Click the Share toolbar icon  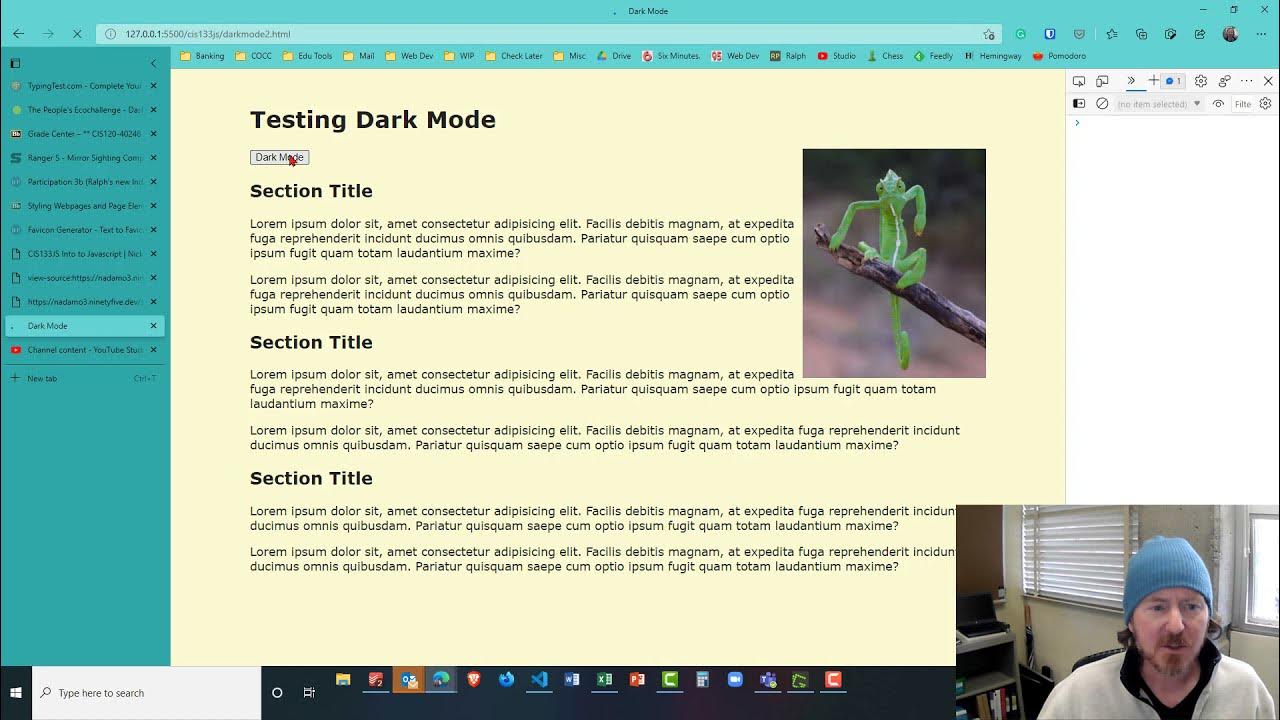[x=1200, y=34]
